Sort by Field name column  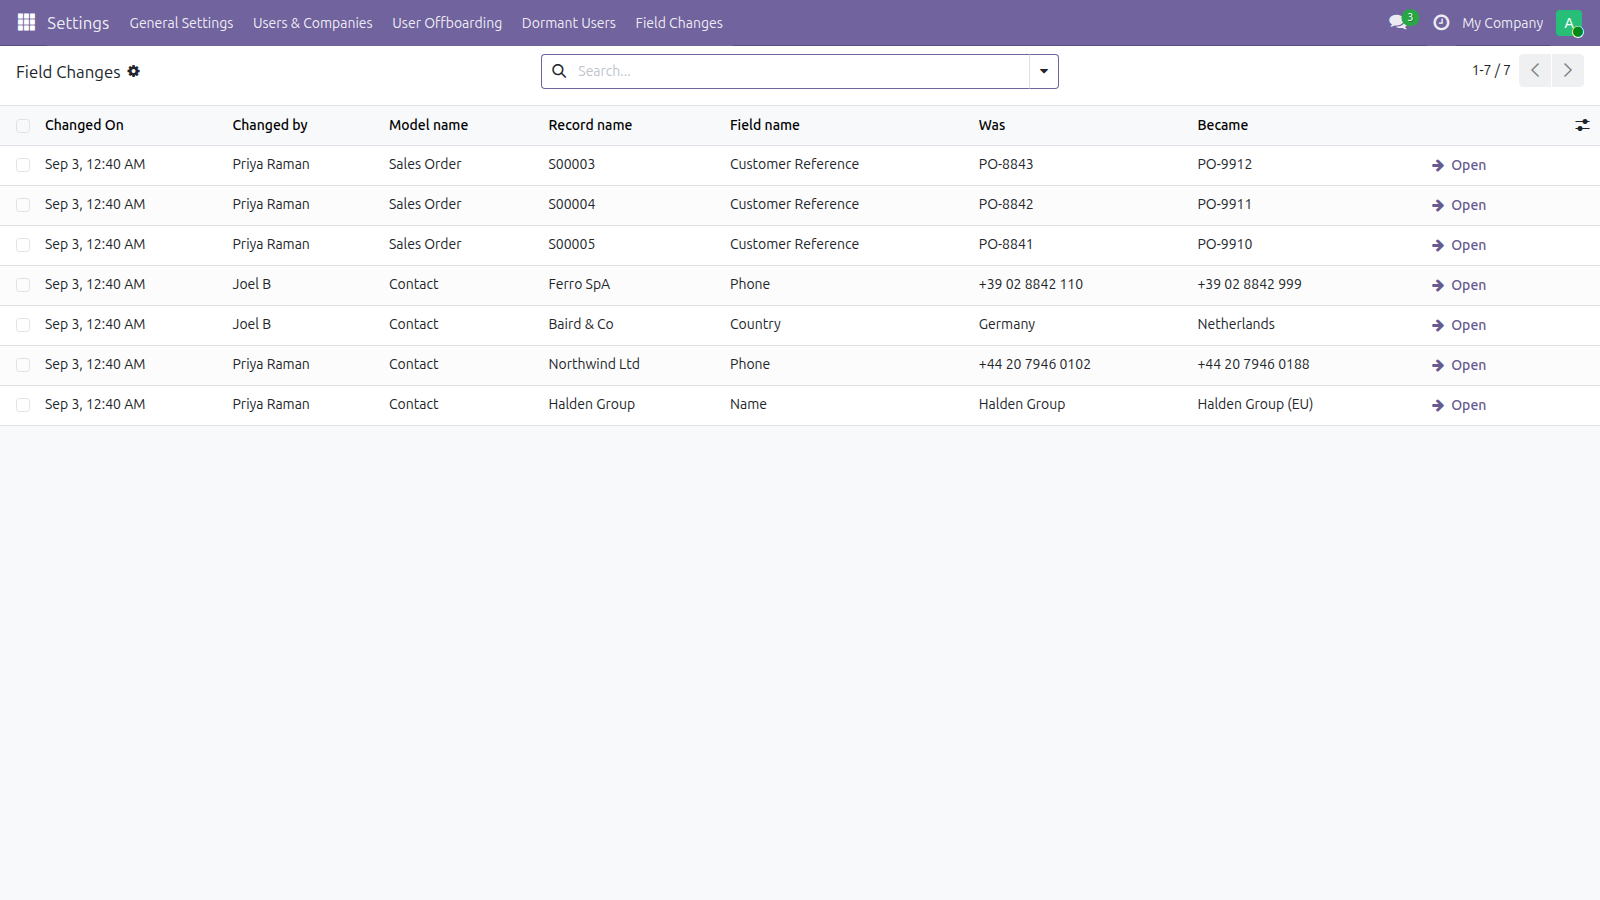(x=765, y=125)
